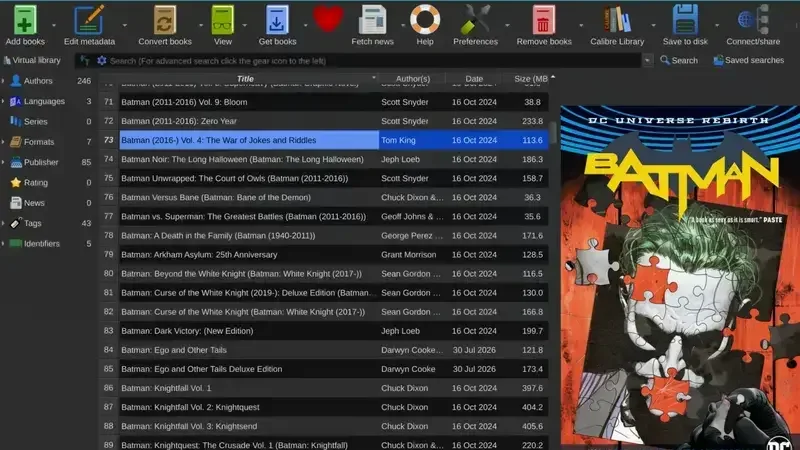Image resolution: width=800 pixels, height=450 pixels.
Task: Sort by the Author(s) column header
Action: tap(412, 79)
